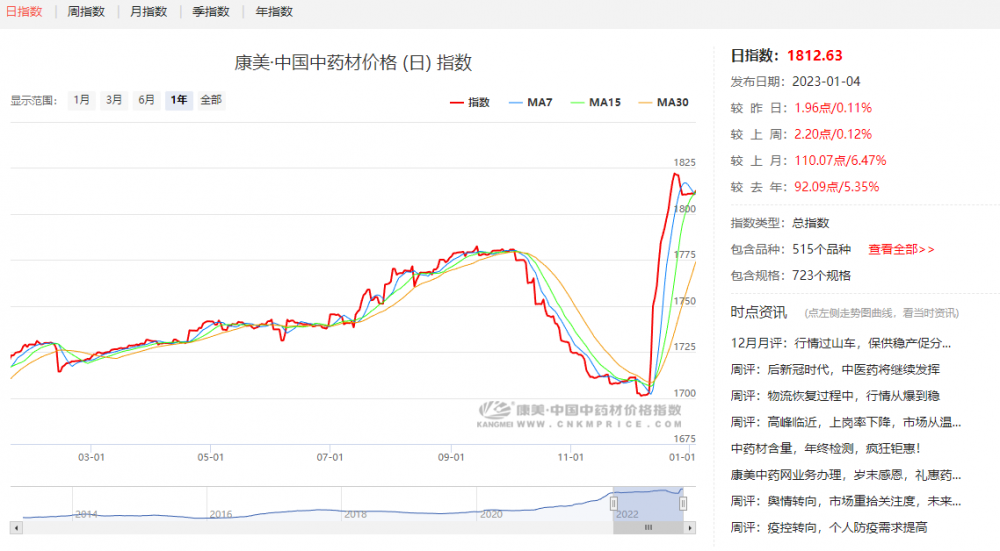Screen dimensions: 1000x551
Task: Click the horizontal scrollbar thumb grip
Action: click(x=649, y=528)
